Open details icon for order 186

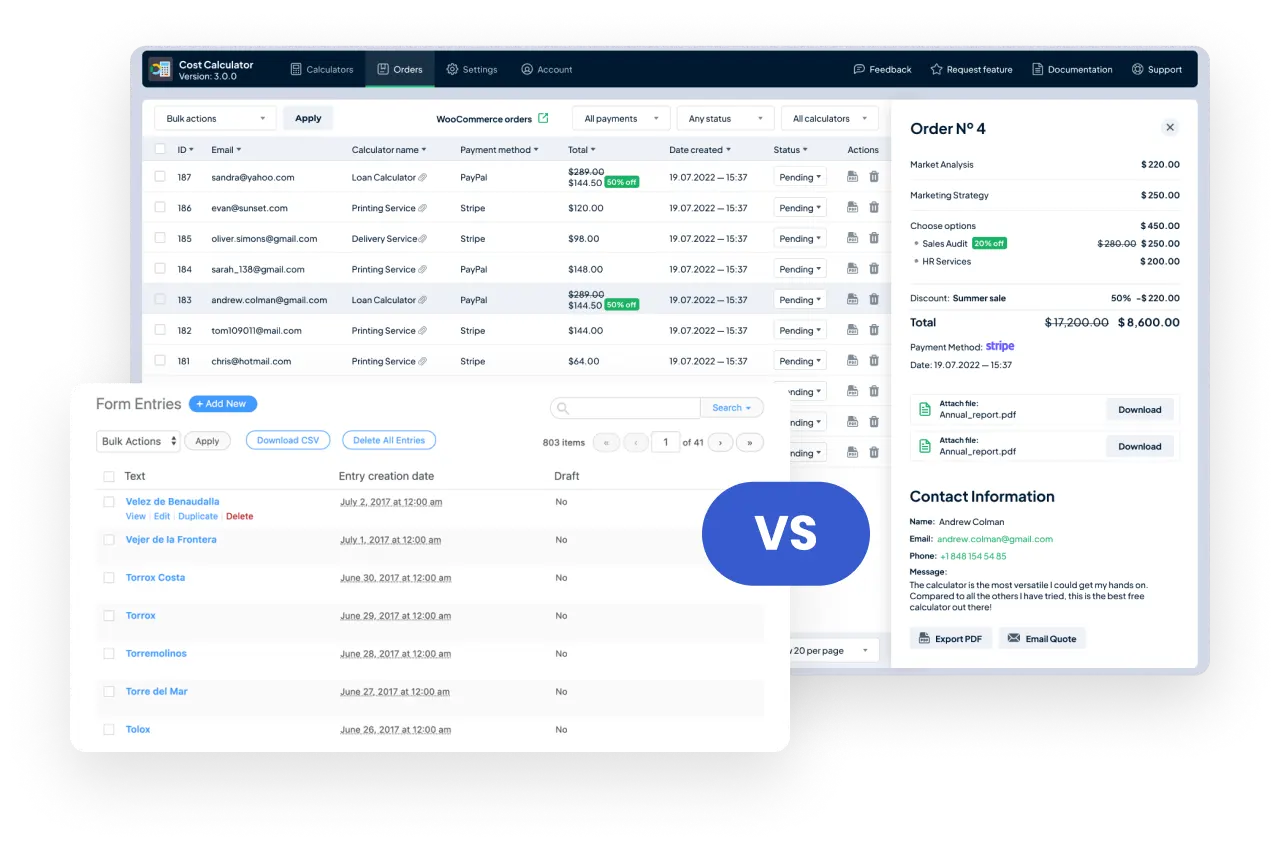click(x=852, y=208)
